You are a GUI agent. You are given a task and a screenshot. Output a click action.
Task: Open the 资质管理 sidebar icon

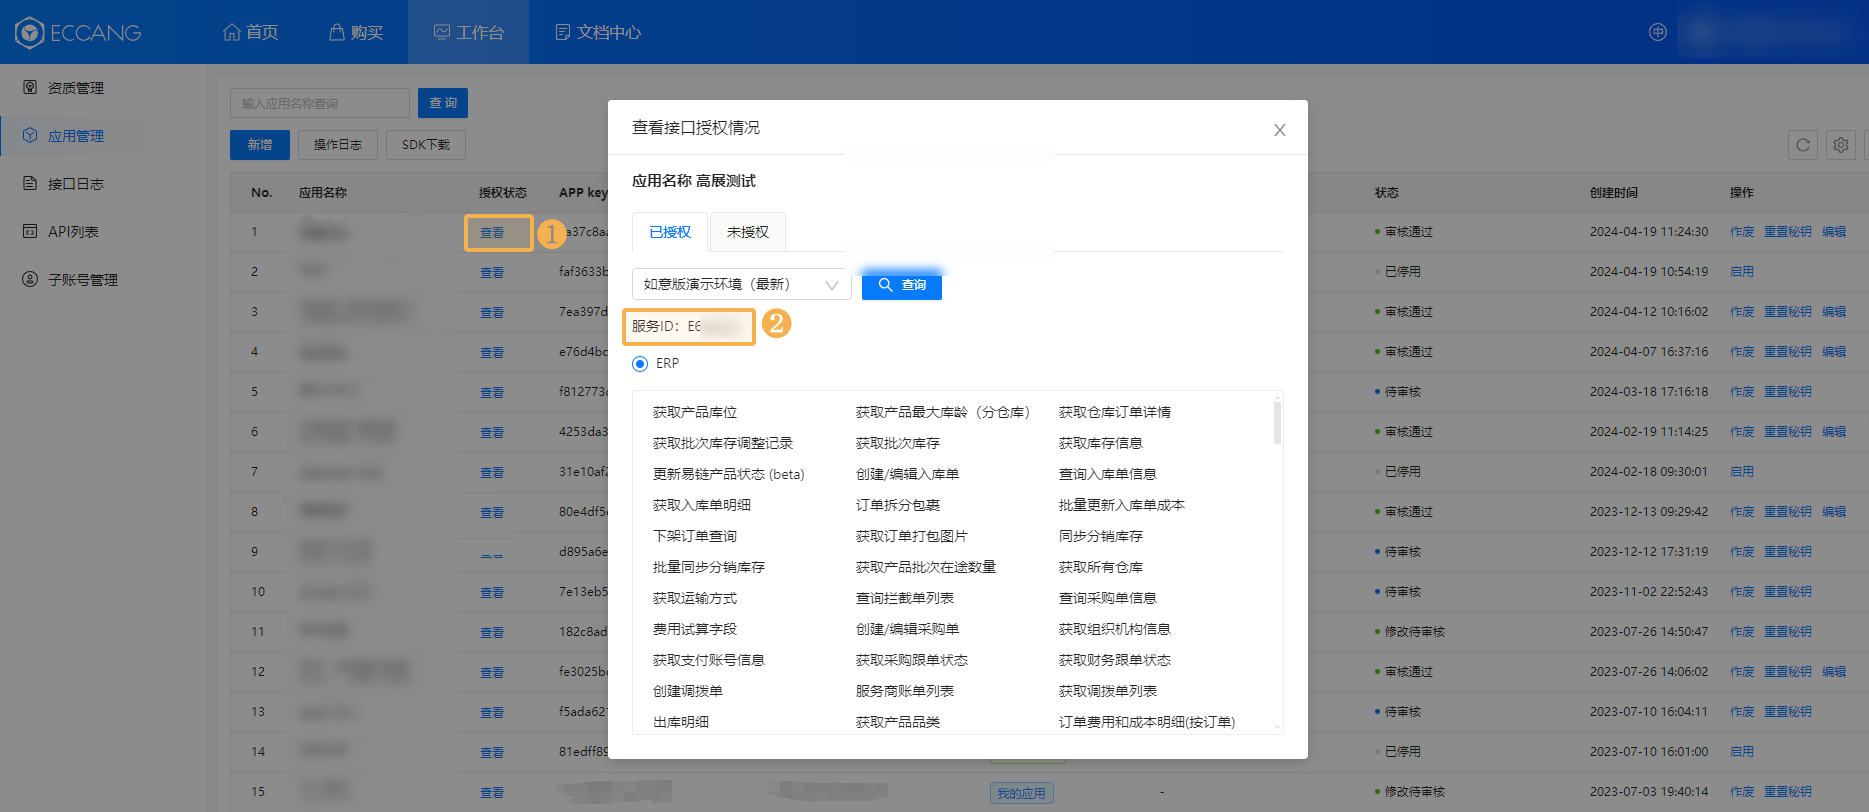point(30,88)
